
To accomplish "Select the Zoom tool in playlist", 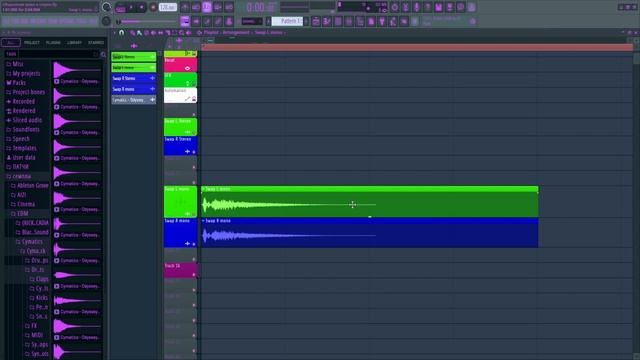I will pos(181,33).
